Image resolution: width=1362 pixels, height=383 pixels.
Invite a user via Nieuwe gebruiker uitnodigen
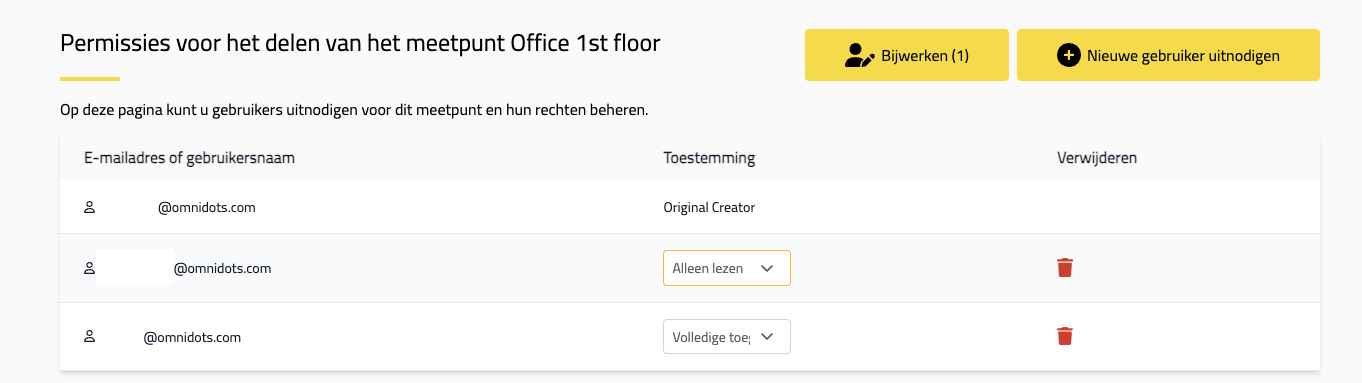click(x=1168, y=55)
